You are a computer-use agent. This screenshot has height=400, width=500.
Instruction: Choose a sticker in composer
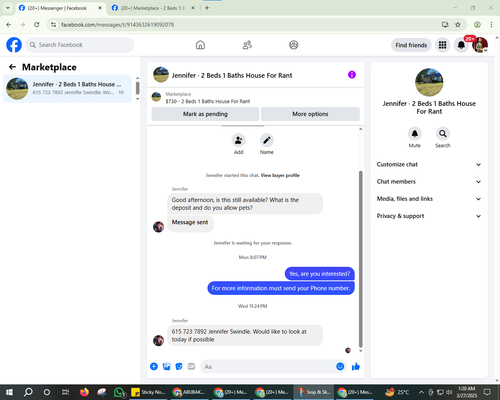pos(179,367)
